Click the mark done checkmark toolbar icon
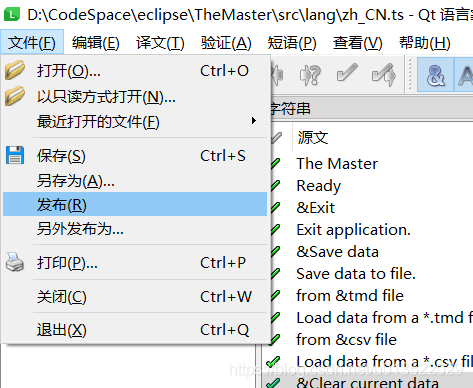 tap(347, 73)
